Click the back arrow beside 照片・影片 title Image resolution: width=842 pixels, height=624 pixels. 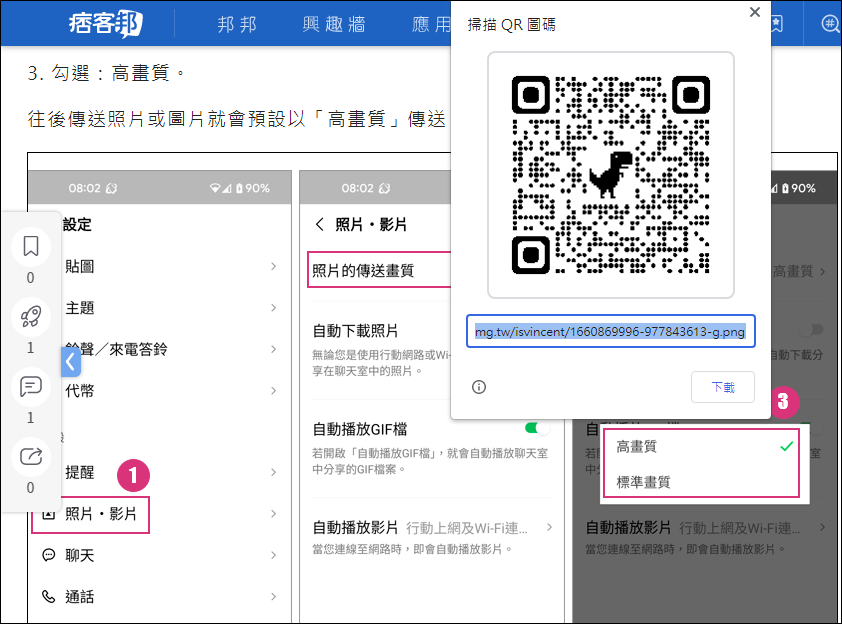(320, 224)
